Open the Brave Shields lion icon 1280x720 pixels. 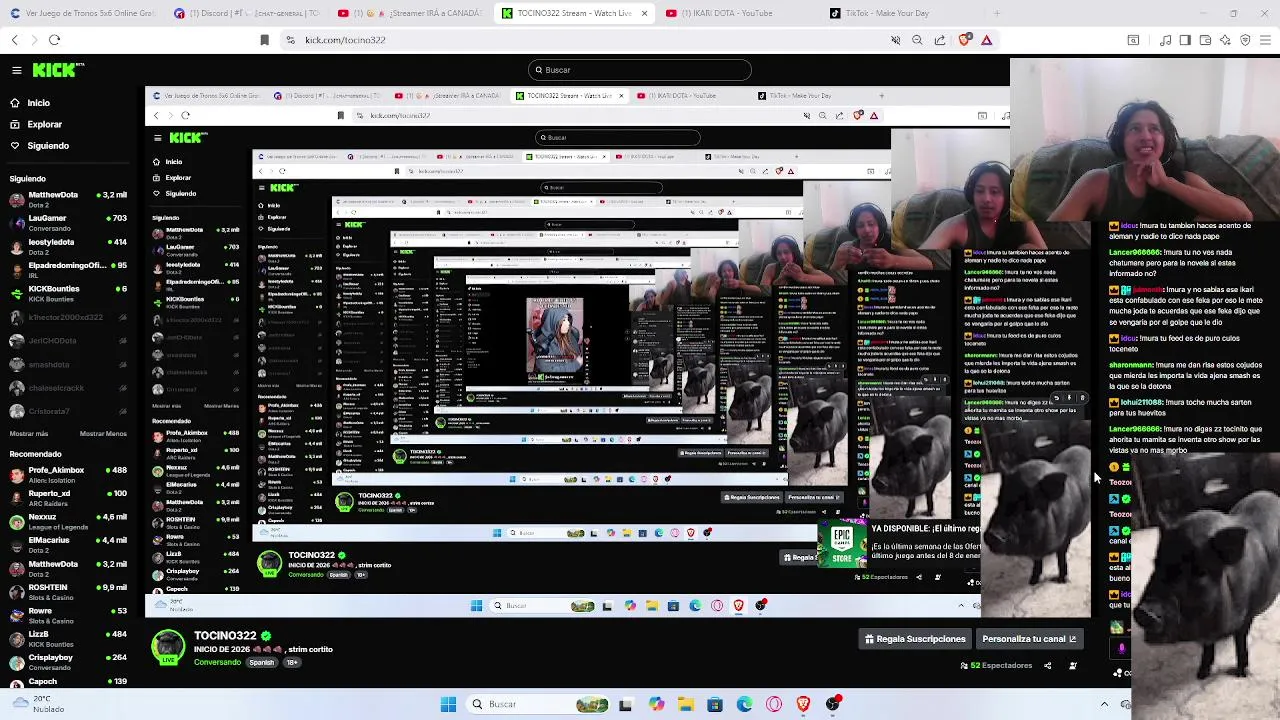pyautogui.click(x=964, y=40)
